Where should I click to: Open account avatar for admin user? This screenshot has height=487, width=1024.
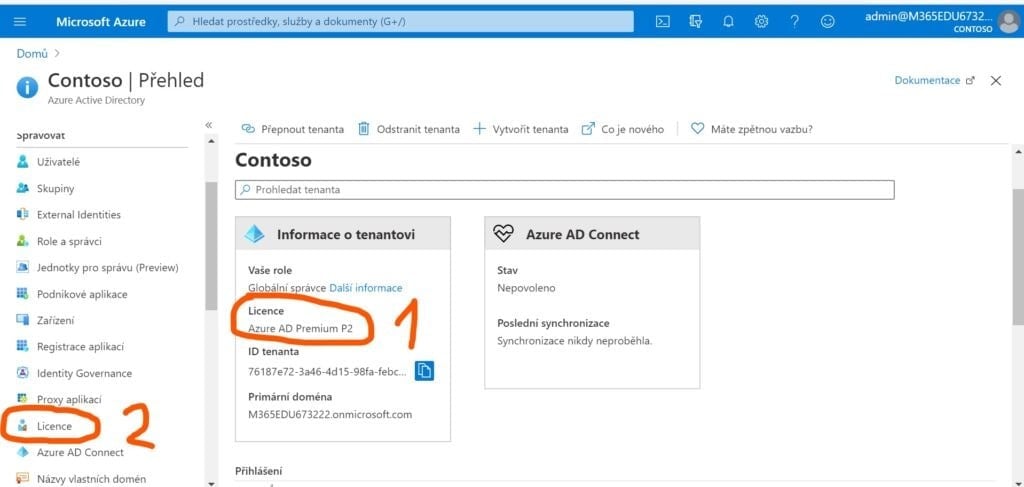(x=1008, y=23)
